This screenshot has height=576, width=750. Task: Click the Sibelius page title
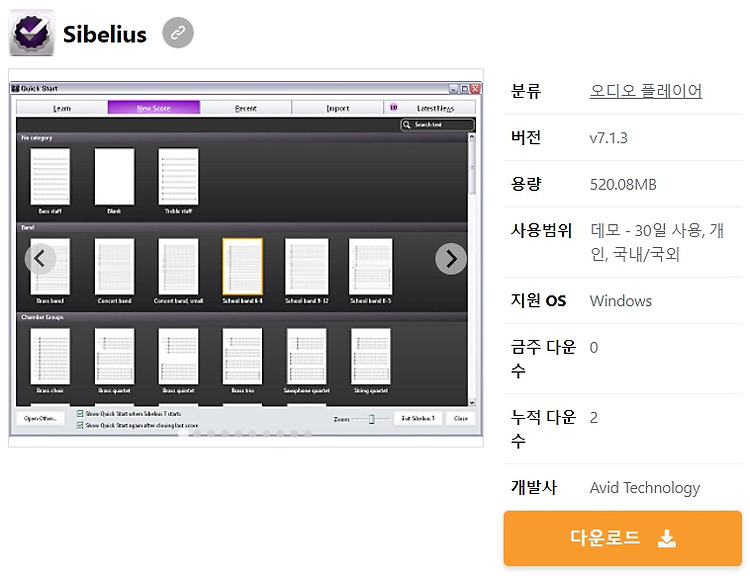pyautogui.click(x=105, y=34)
